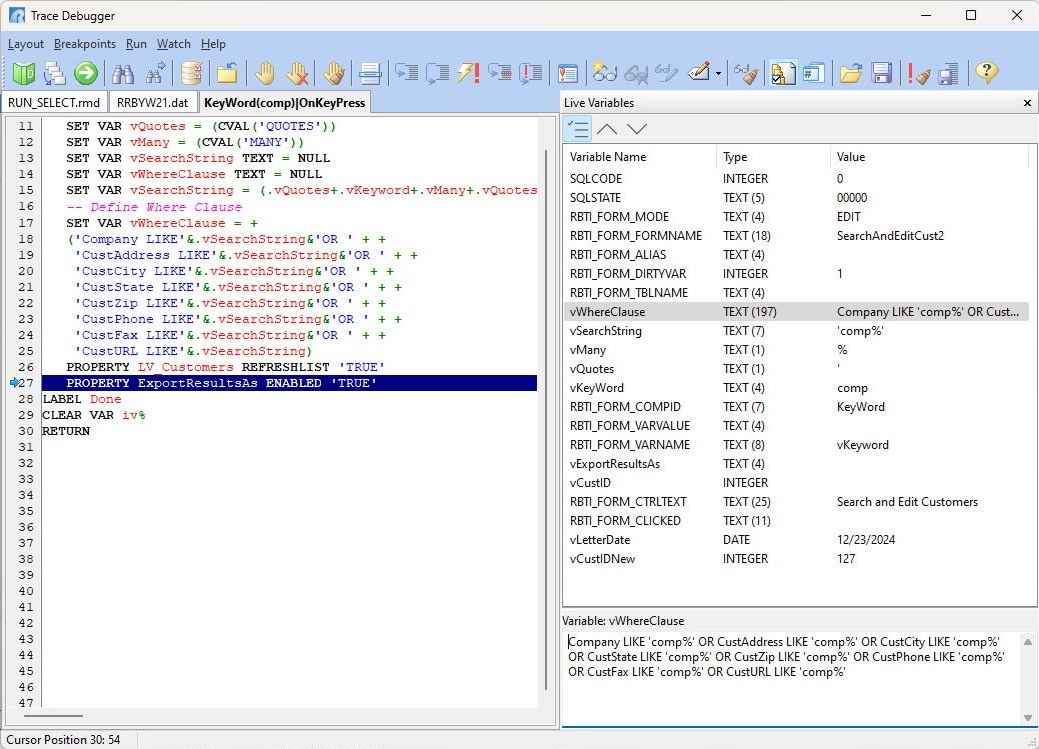
Task: Select the KeyWord(comp)|OnKeyPress tab
Action: point(285,103)
